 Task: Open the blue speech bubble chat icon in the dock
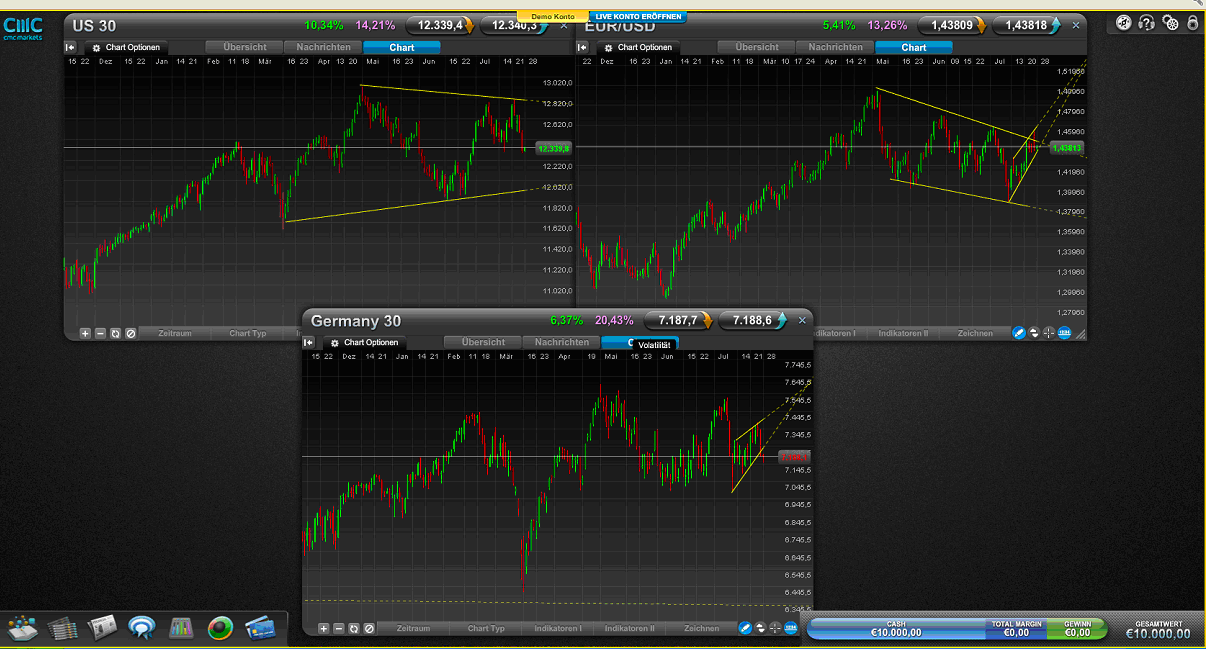pyautogui.click(x=141, y=628)
